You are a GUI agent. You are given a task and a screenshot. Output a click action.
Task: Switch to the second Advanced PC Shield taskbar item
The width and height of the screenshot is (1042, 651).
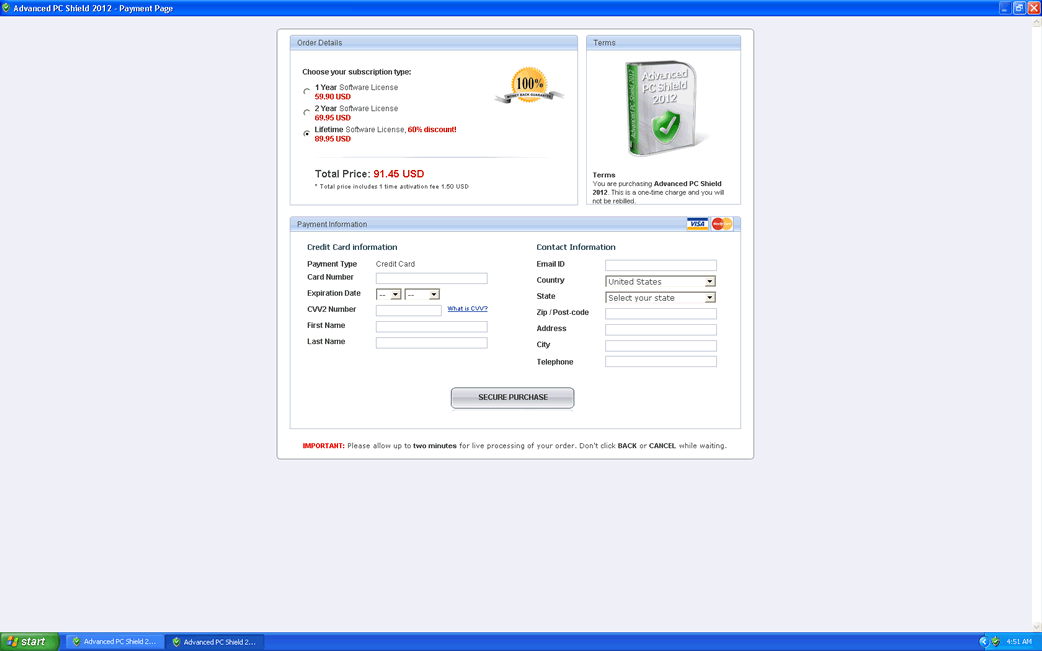(x=214, y=642)
